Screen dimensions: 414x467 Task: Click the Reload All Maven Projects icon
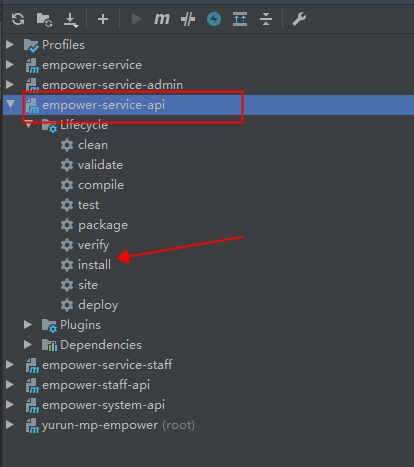click(18, 19)
